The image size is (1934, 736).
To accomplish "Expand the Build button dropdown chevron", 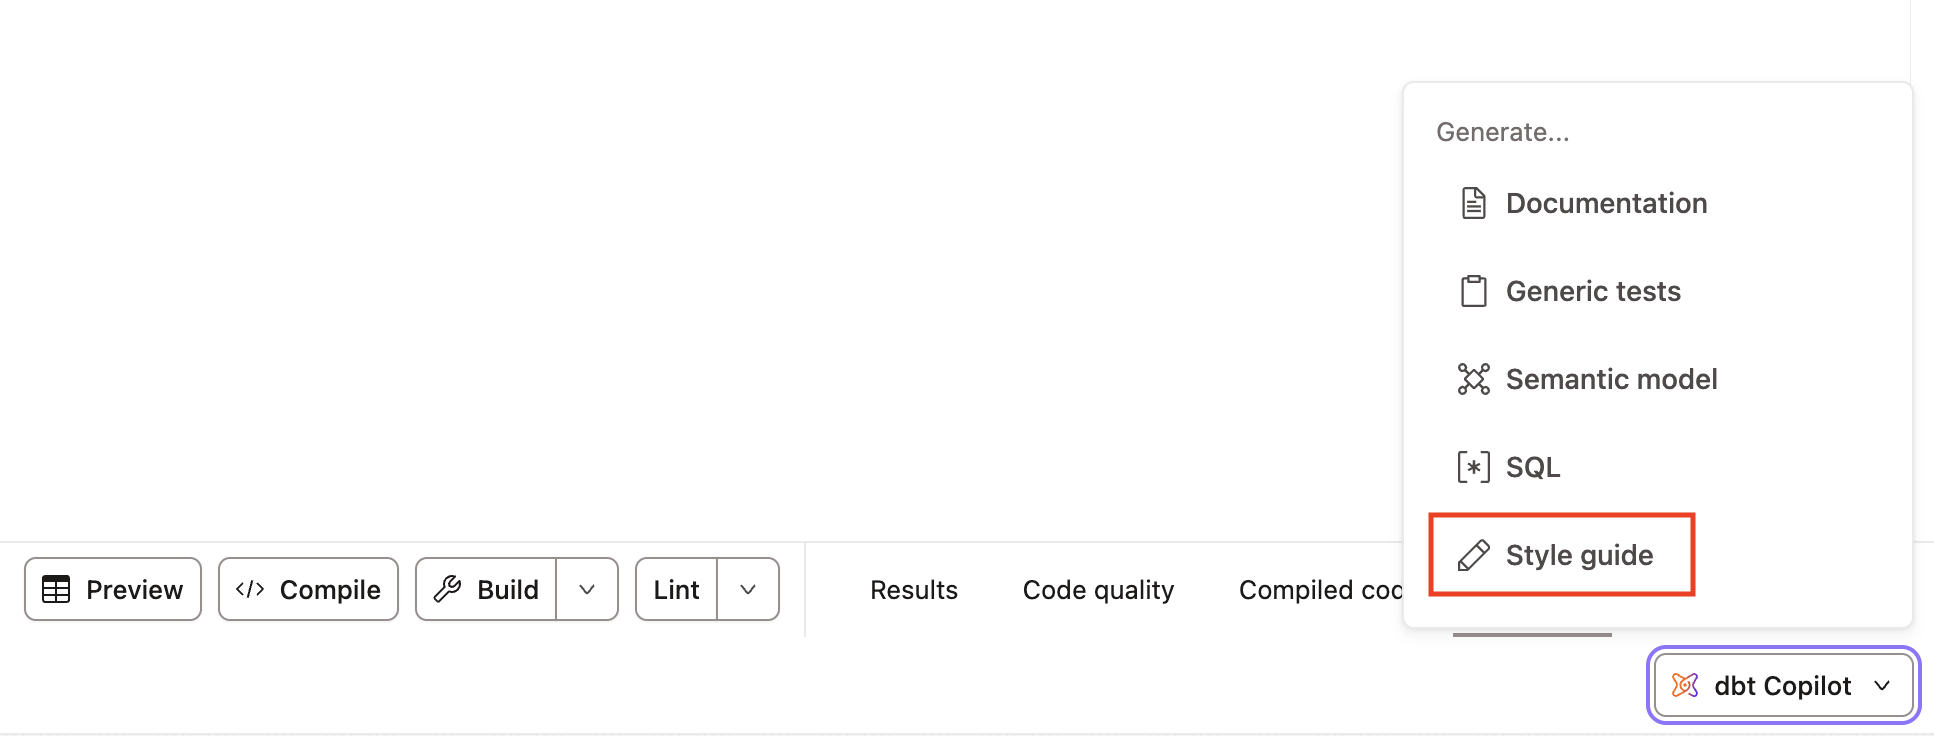I will (x=586, y=589).
